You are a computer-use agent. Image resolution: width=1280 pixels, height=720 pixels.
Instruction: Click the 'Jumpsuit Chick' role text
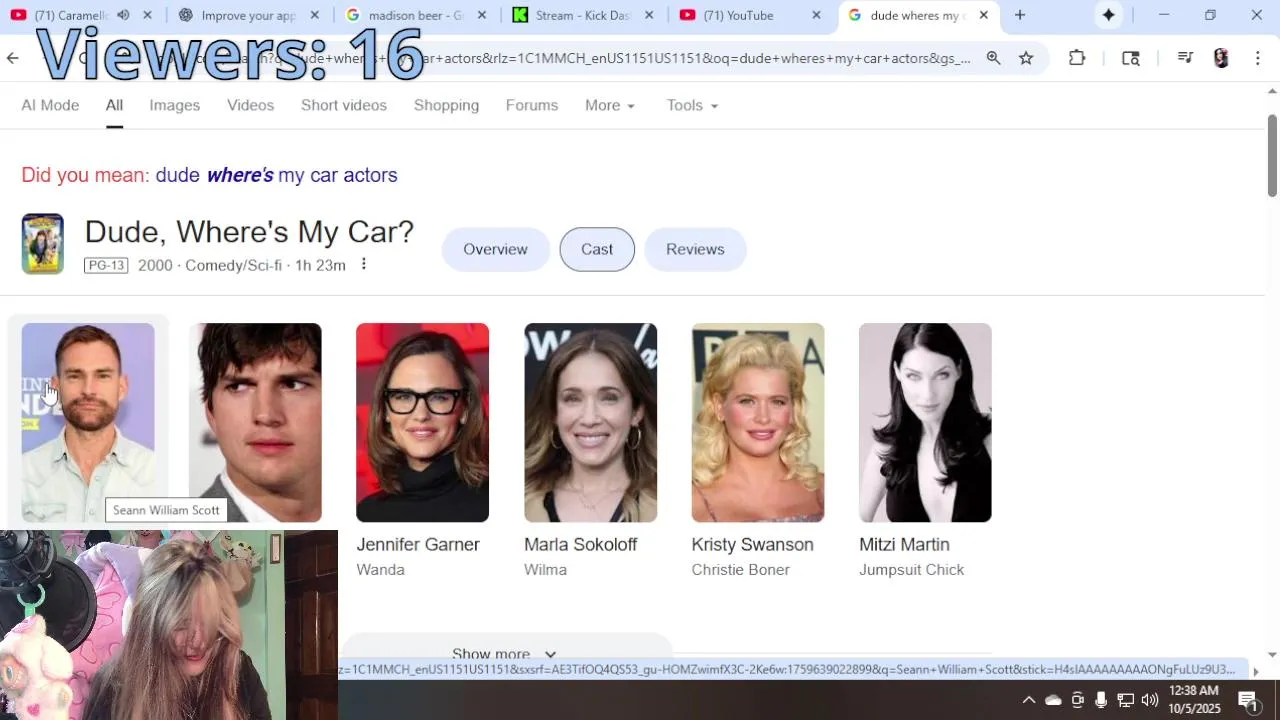tap(911, 570)
